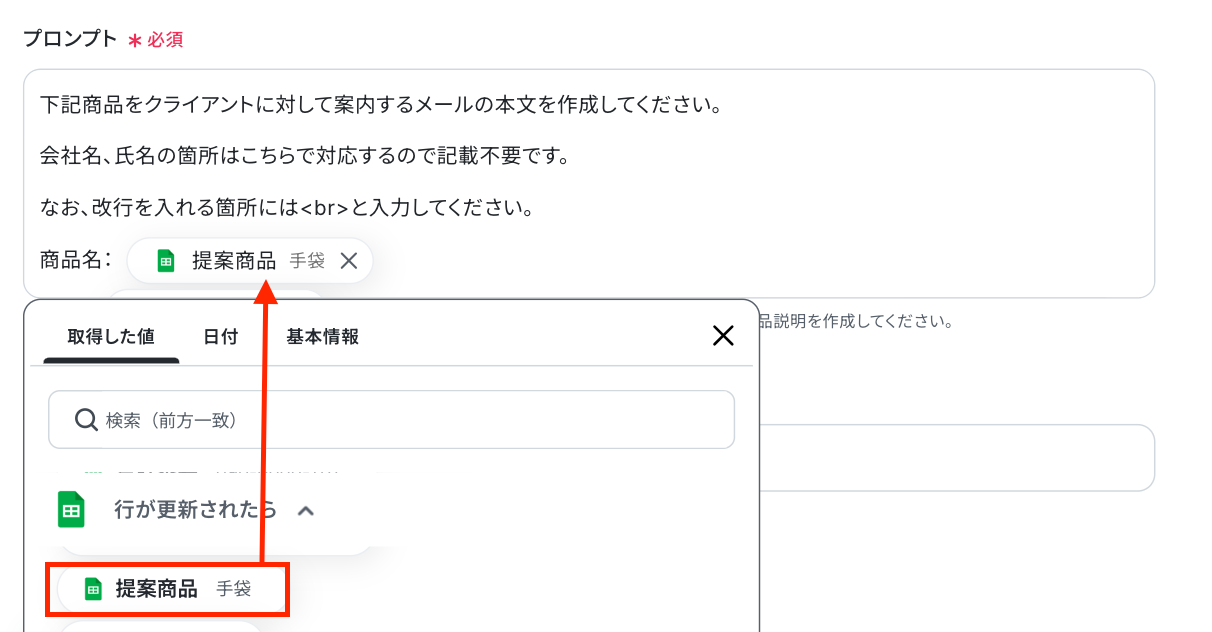
Task: Select 提案商品 手袋 from the value list
Action: [x=168, y=589]
